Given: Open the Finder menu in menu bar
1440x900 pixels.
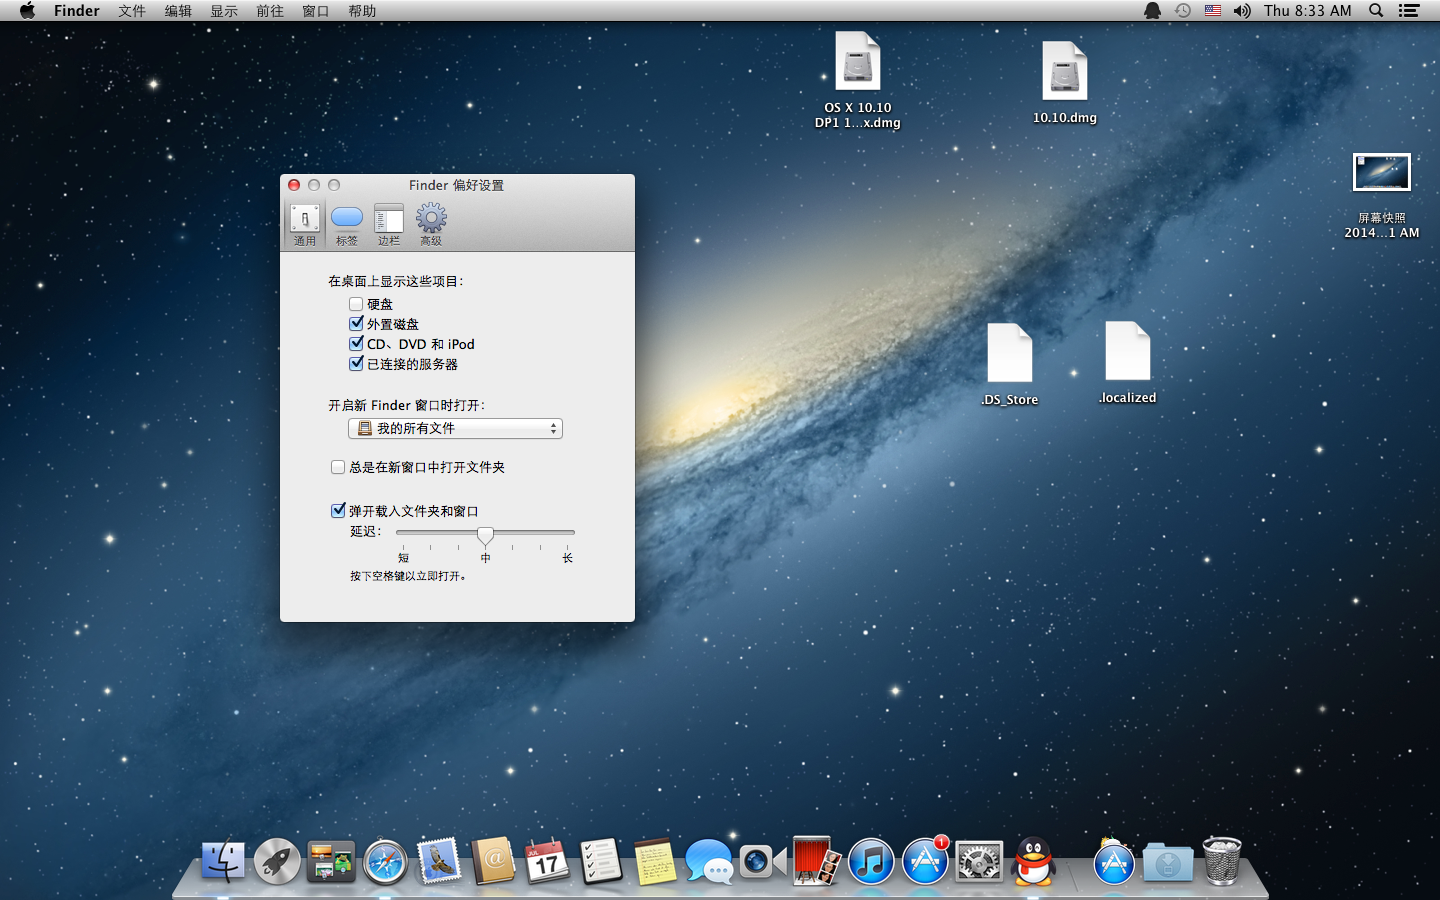Looking at the screenshot, I should tap(77, 11).
